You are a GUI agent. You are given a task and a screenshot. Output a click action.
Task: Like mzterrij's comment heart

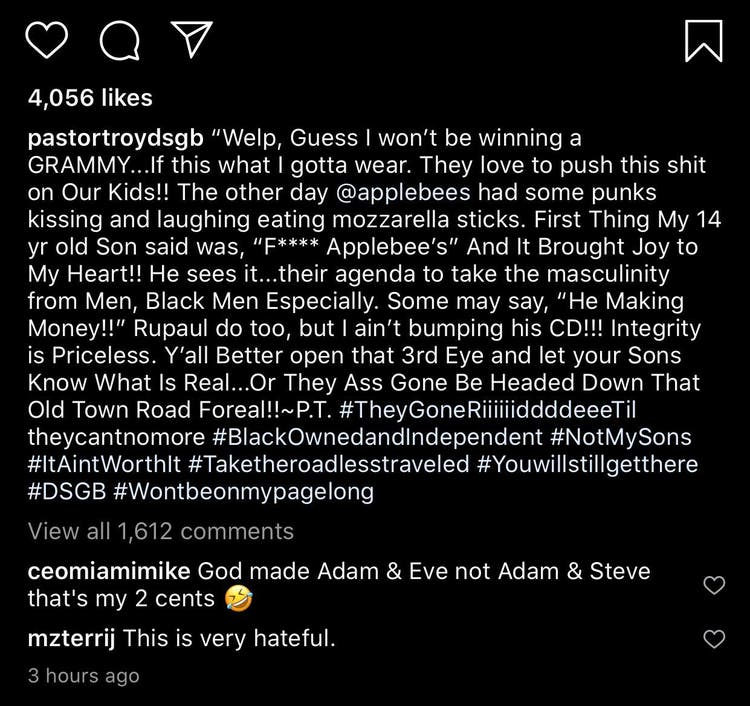[713, 638]
